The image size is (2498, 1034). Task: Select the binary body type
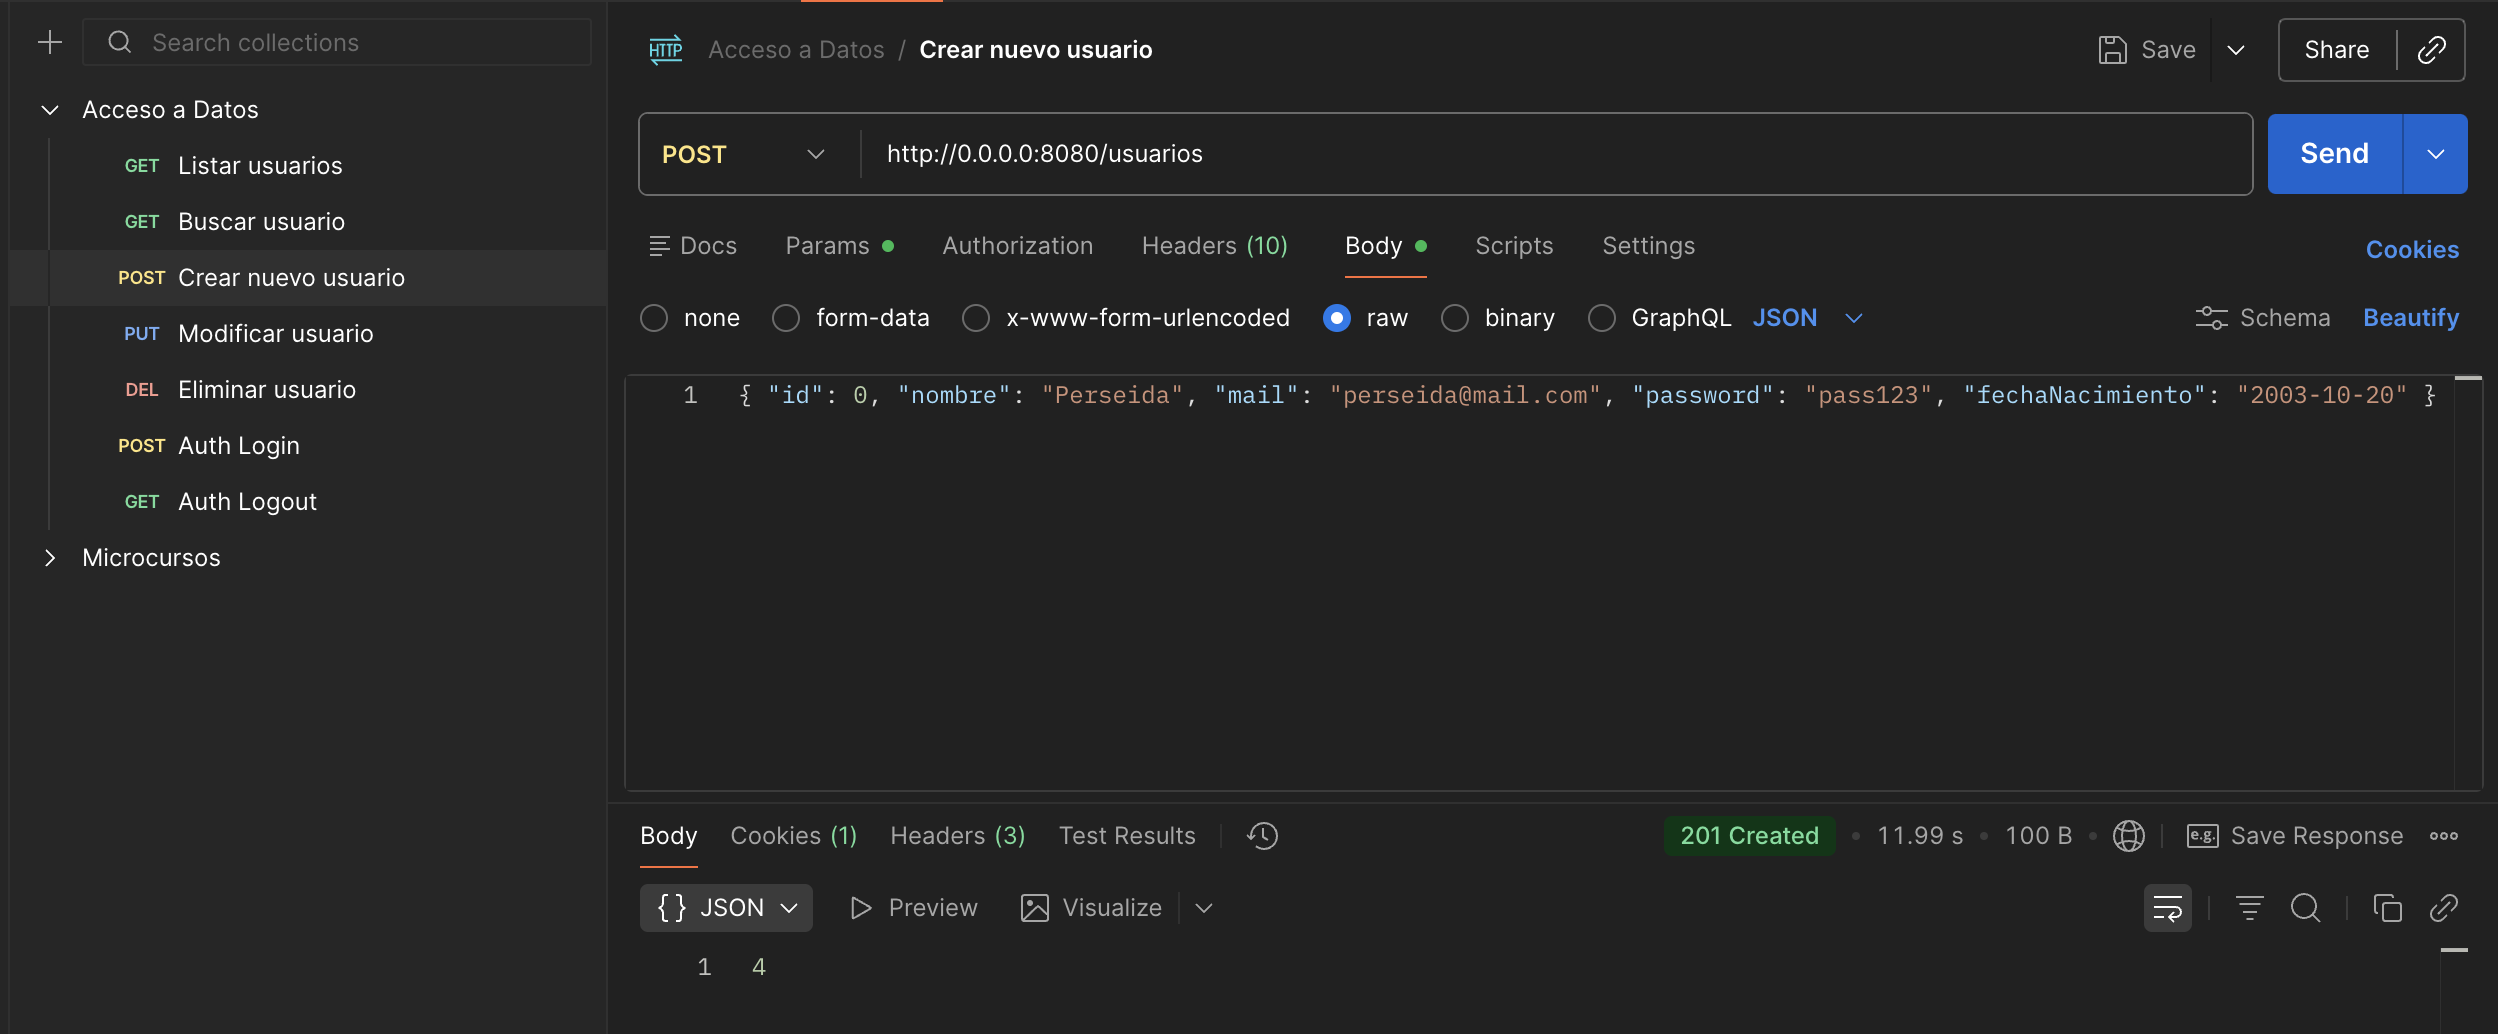click(x=1455, y=318)
